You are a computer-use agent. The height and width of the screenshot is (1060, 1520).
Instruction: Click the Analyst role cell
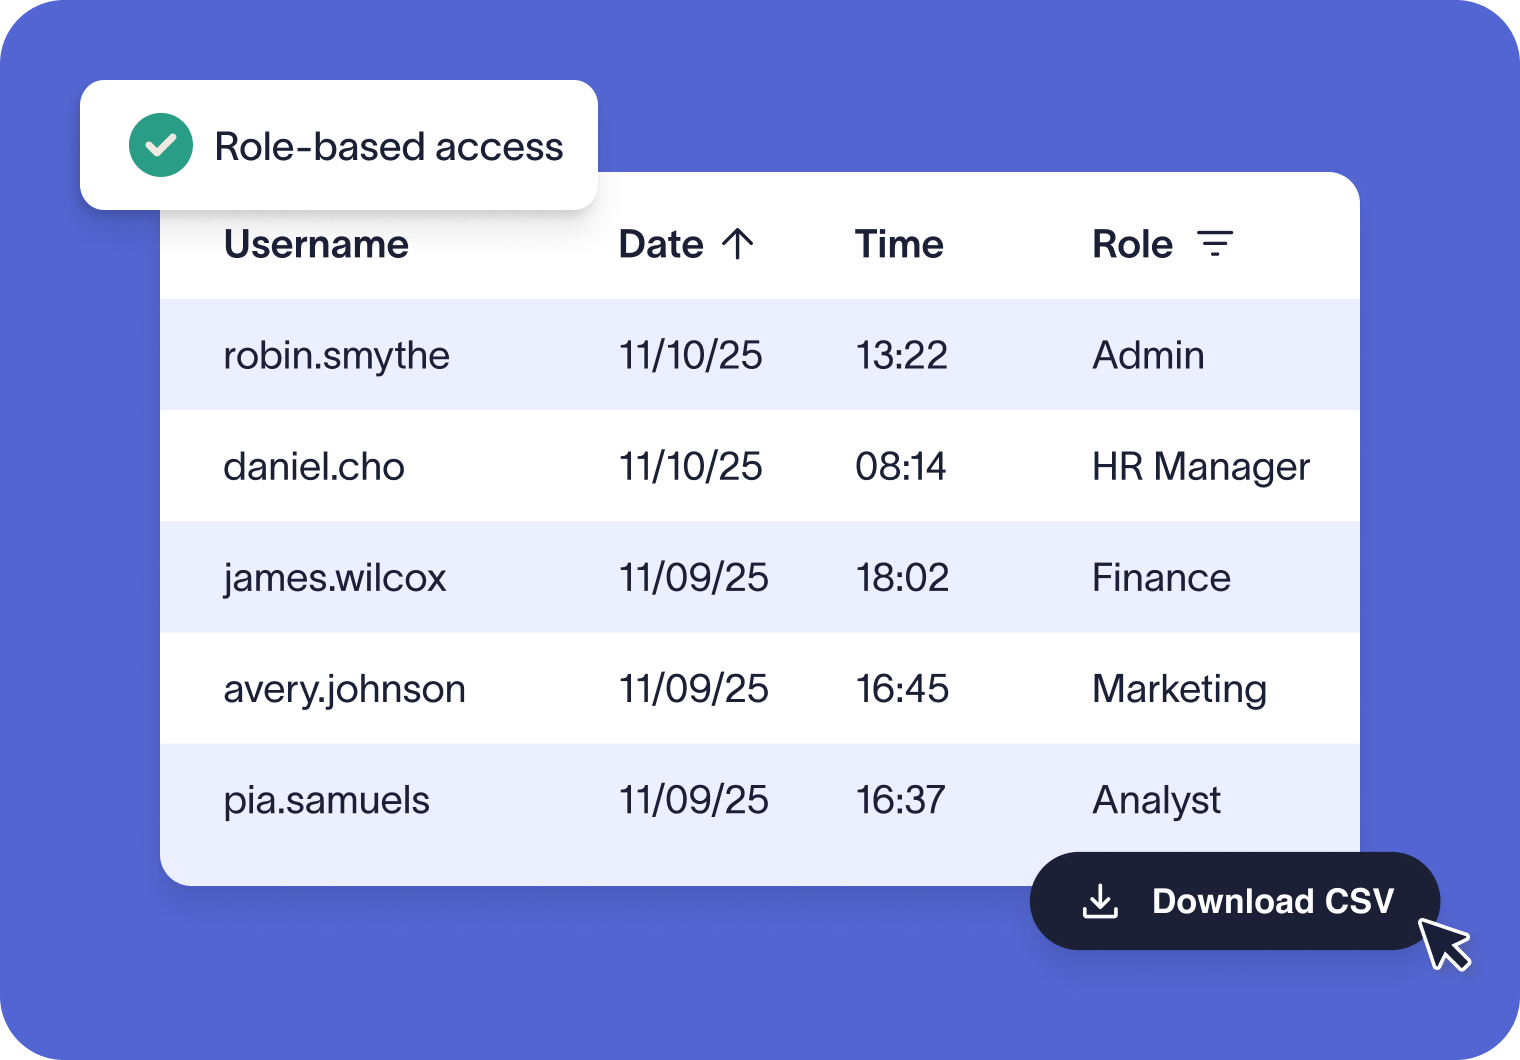pyautogui.click(x=1156, y=799)
